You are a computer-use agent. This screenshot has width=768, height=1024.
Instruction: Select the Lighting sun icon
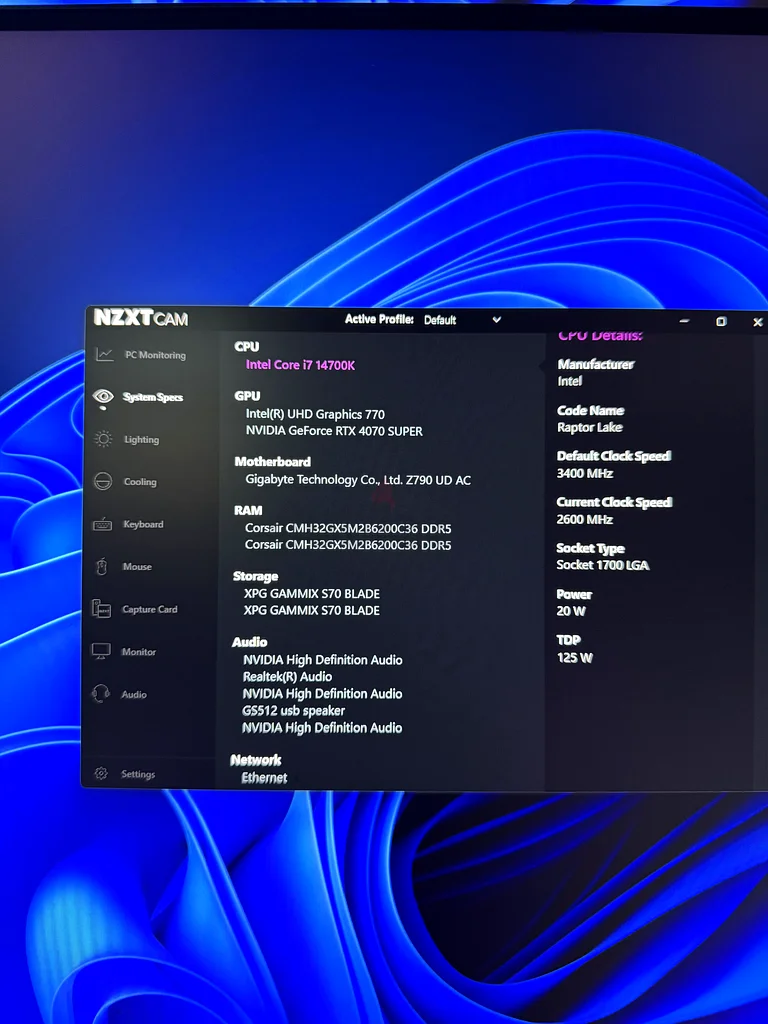pyautogui.click(x=103, y=439)
